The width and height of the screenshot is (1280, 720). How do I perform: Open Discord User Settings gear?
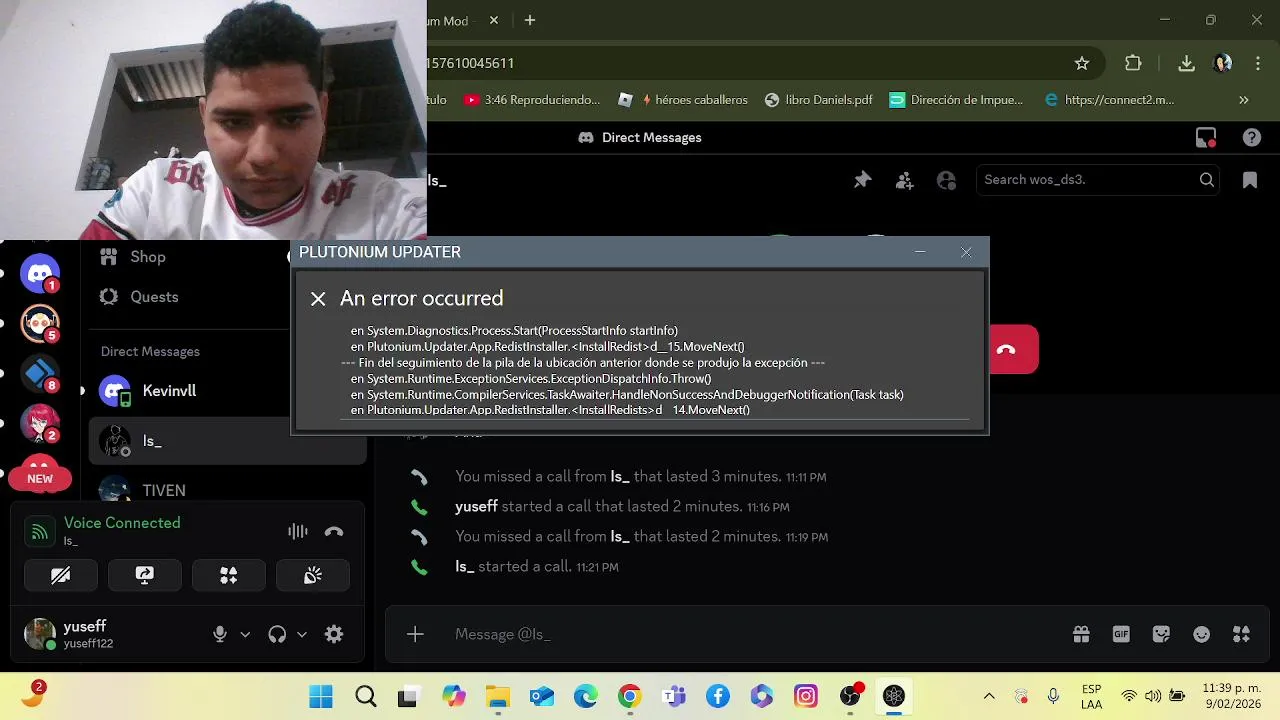pyautogui.click(x=334, y=634)
